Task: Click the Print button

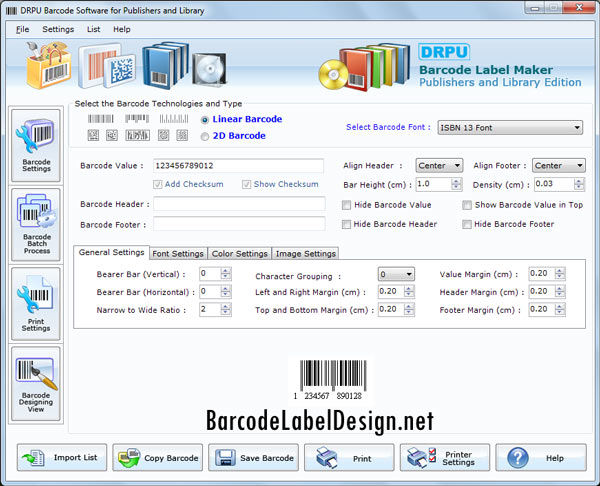Action: (349, 458)
